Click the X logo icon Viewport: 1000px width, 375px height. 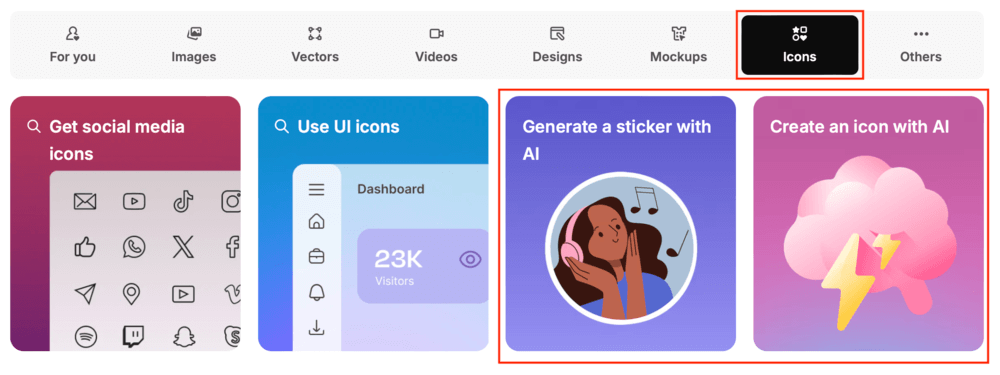[183, 247]
